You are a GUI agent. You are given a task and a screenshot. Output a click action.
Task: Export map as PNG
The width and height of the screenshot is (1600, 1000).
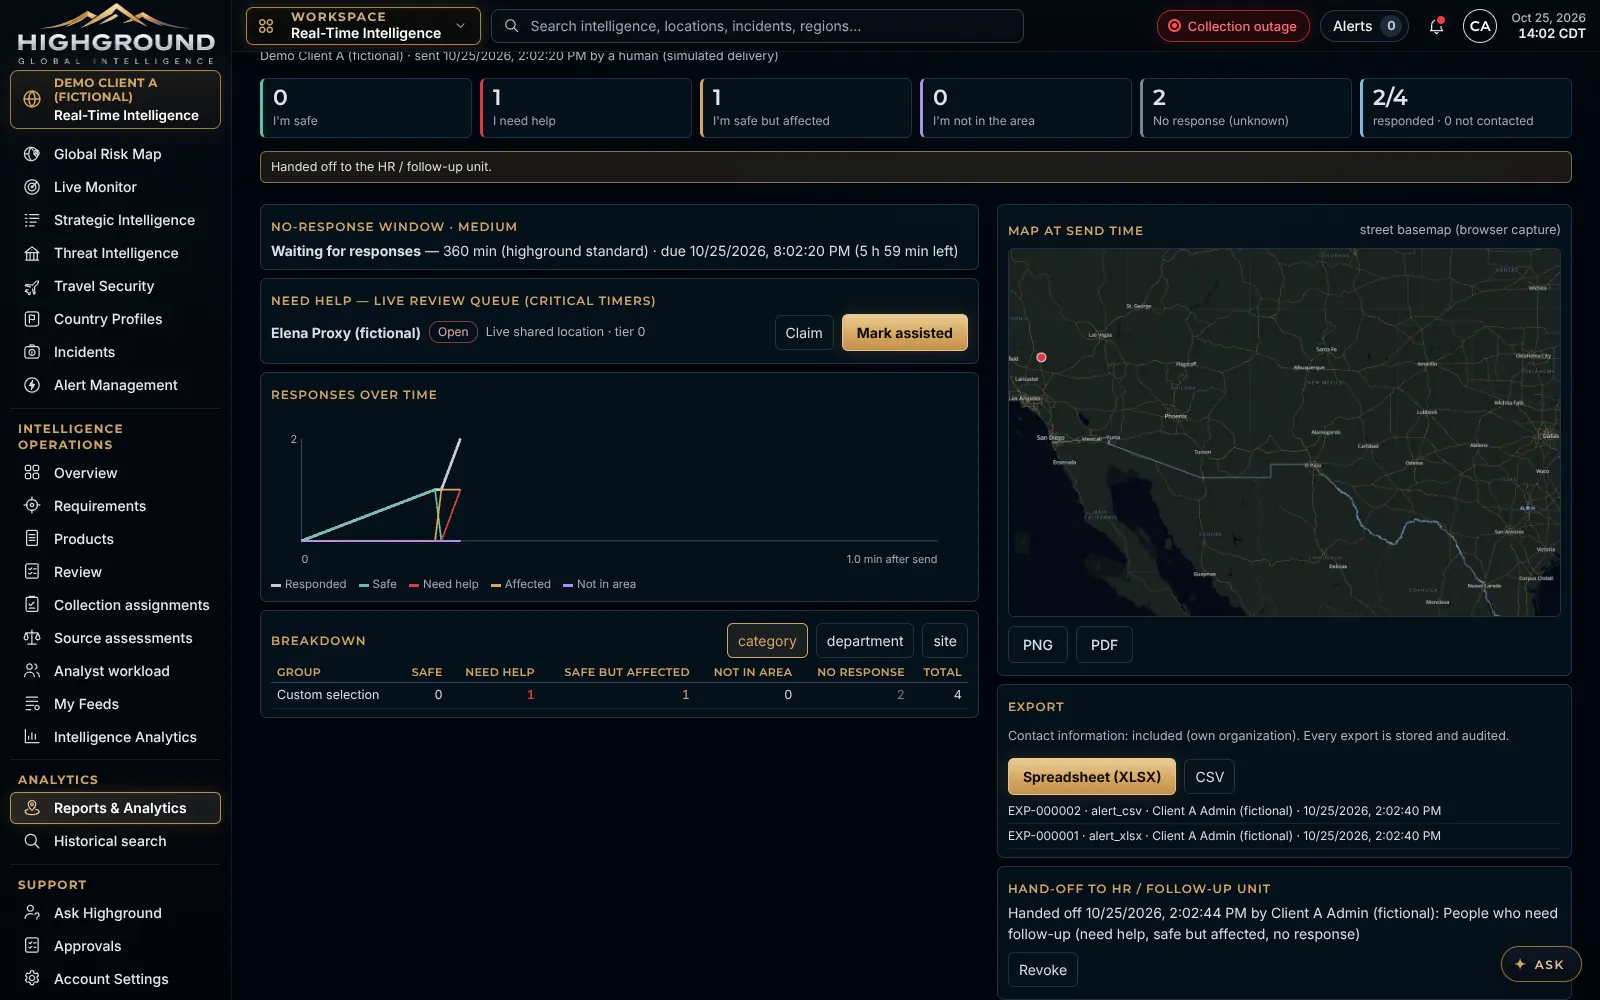[x=1038, y=645]
